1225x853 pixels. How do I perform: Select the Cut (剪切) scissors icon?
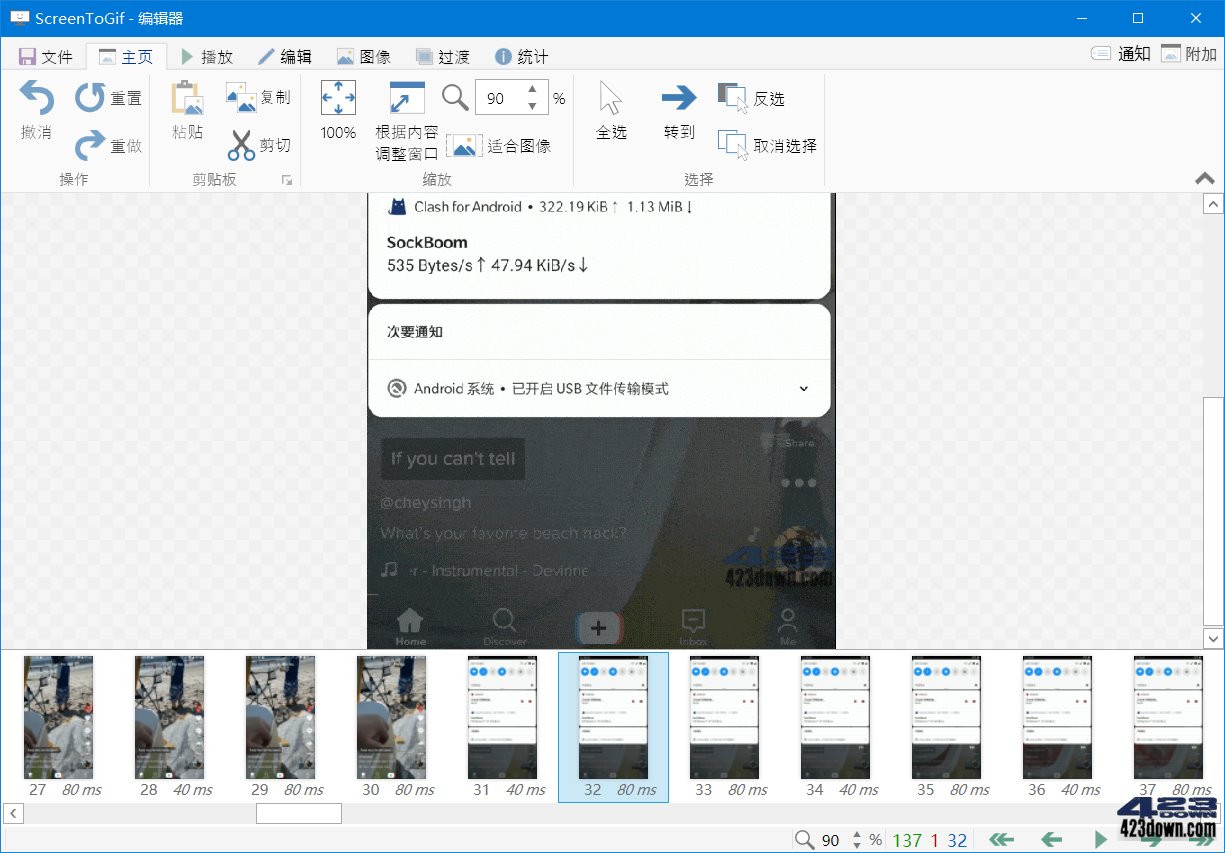pyautogui.click(x=241, y=145)
